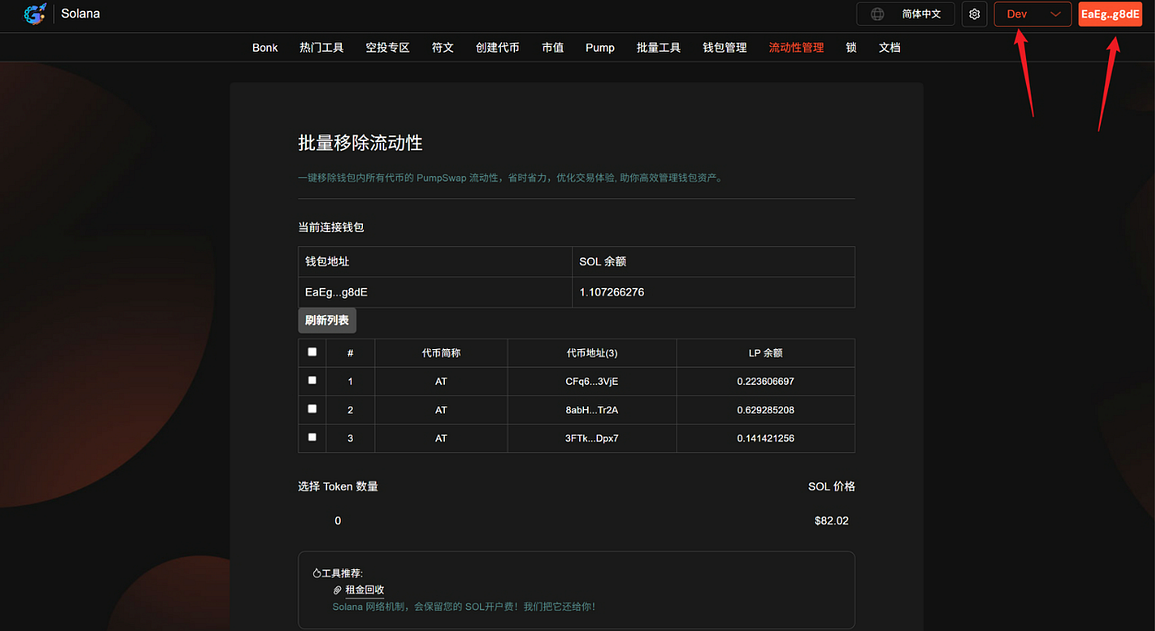The height and width of the screenshot is (631, 1155).
Task: Open settings via the gear icon
Action: click(975, 14)
